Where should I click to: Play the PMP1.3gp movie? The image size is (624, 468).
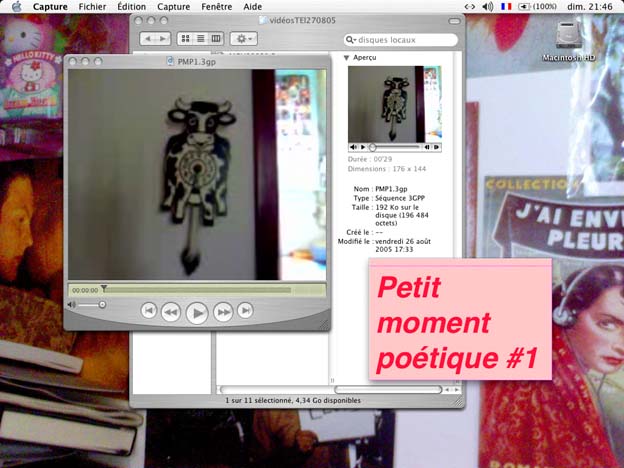pos(197,313)
